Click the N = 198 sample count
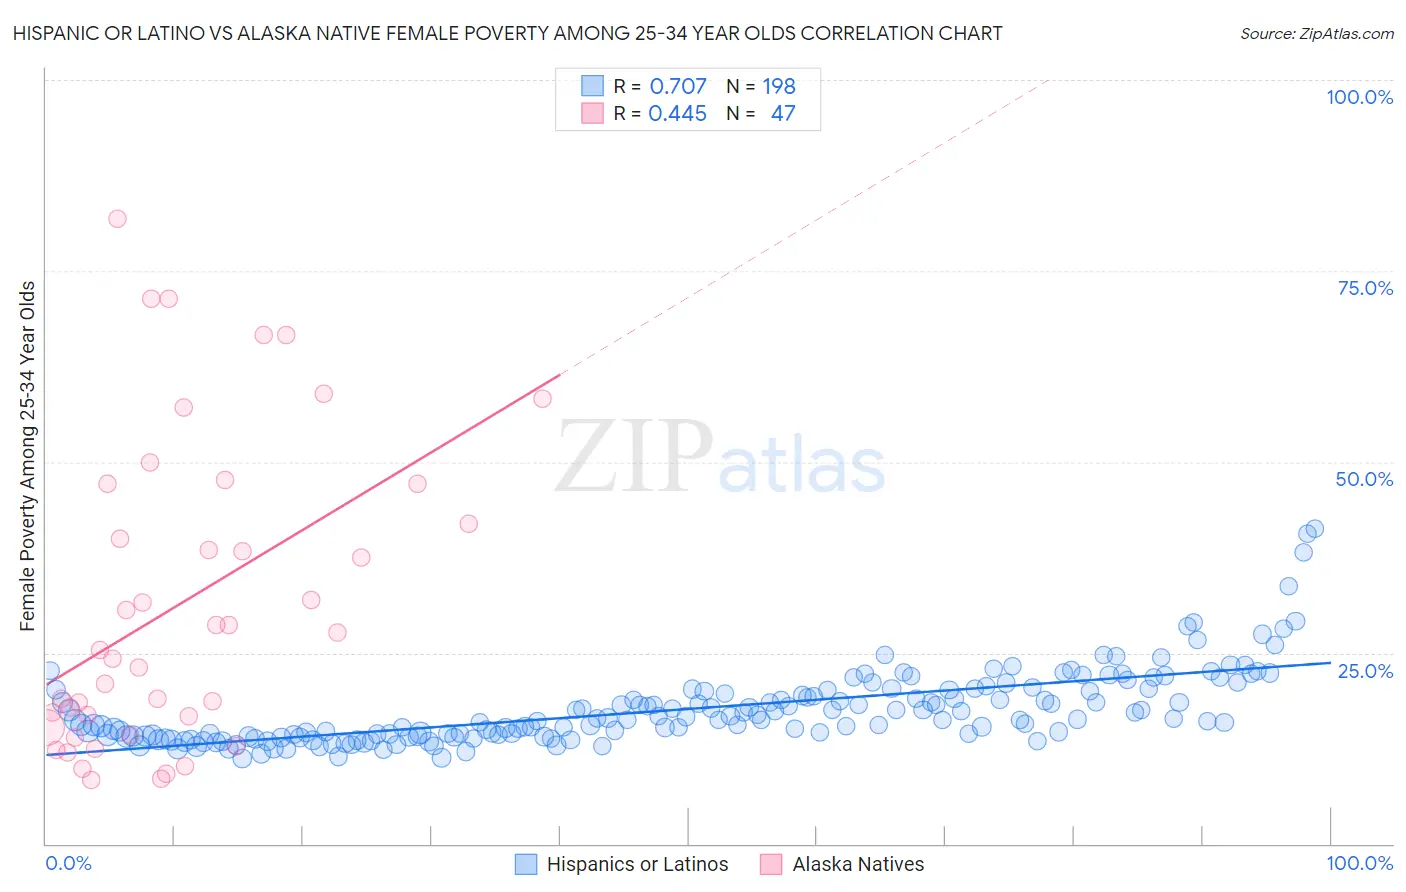This screenshot has height=892, width=1406. (761, 86)
